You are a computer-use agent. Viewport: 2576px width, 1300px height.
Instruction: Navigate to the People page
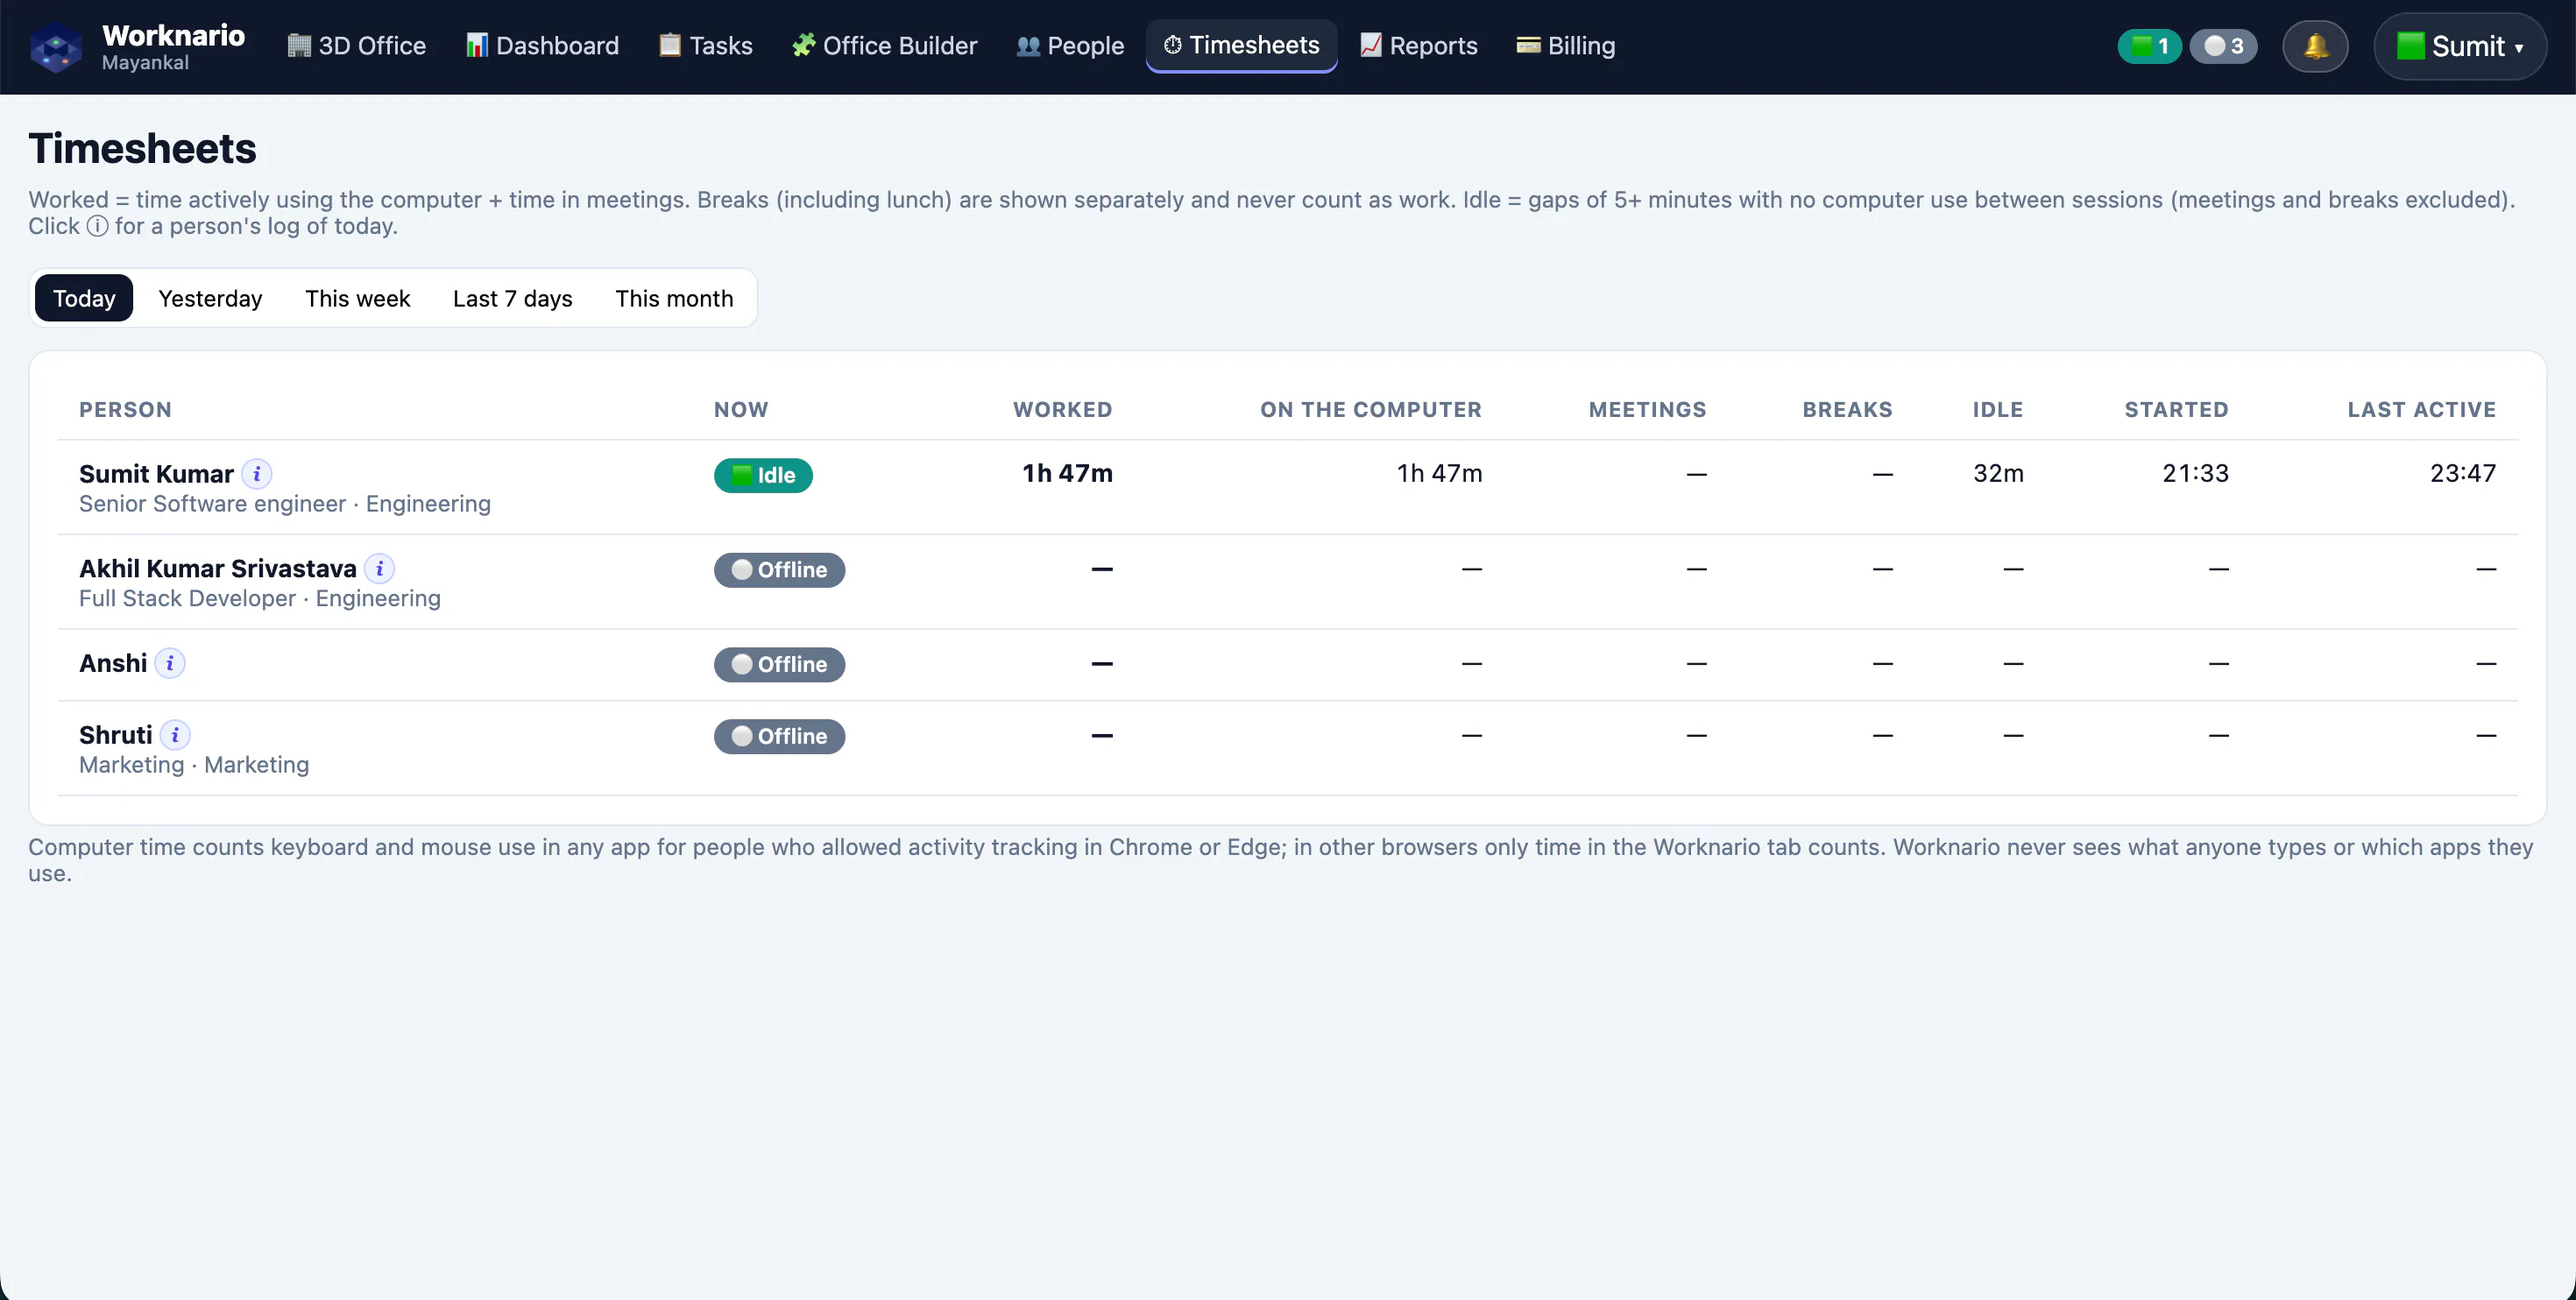pyautogui.click(x=1070, y=46)
